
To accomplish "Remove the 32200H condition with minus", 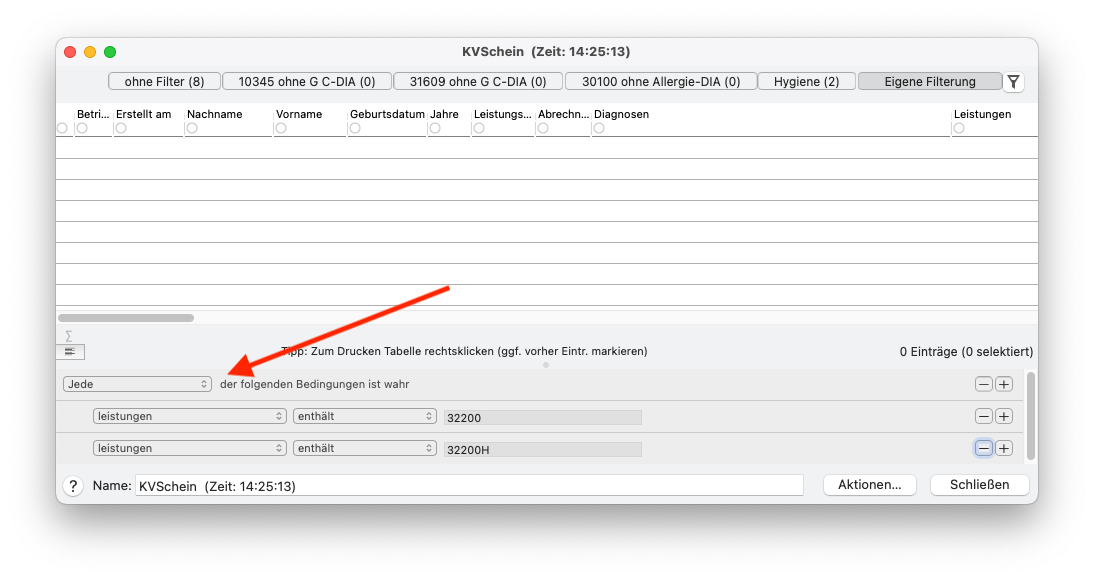I will click(984, 448).
